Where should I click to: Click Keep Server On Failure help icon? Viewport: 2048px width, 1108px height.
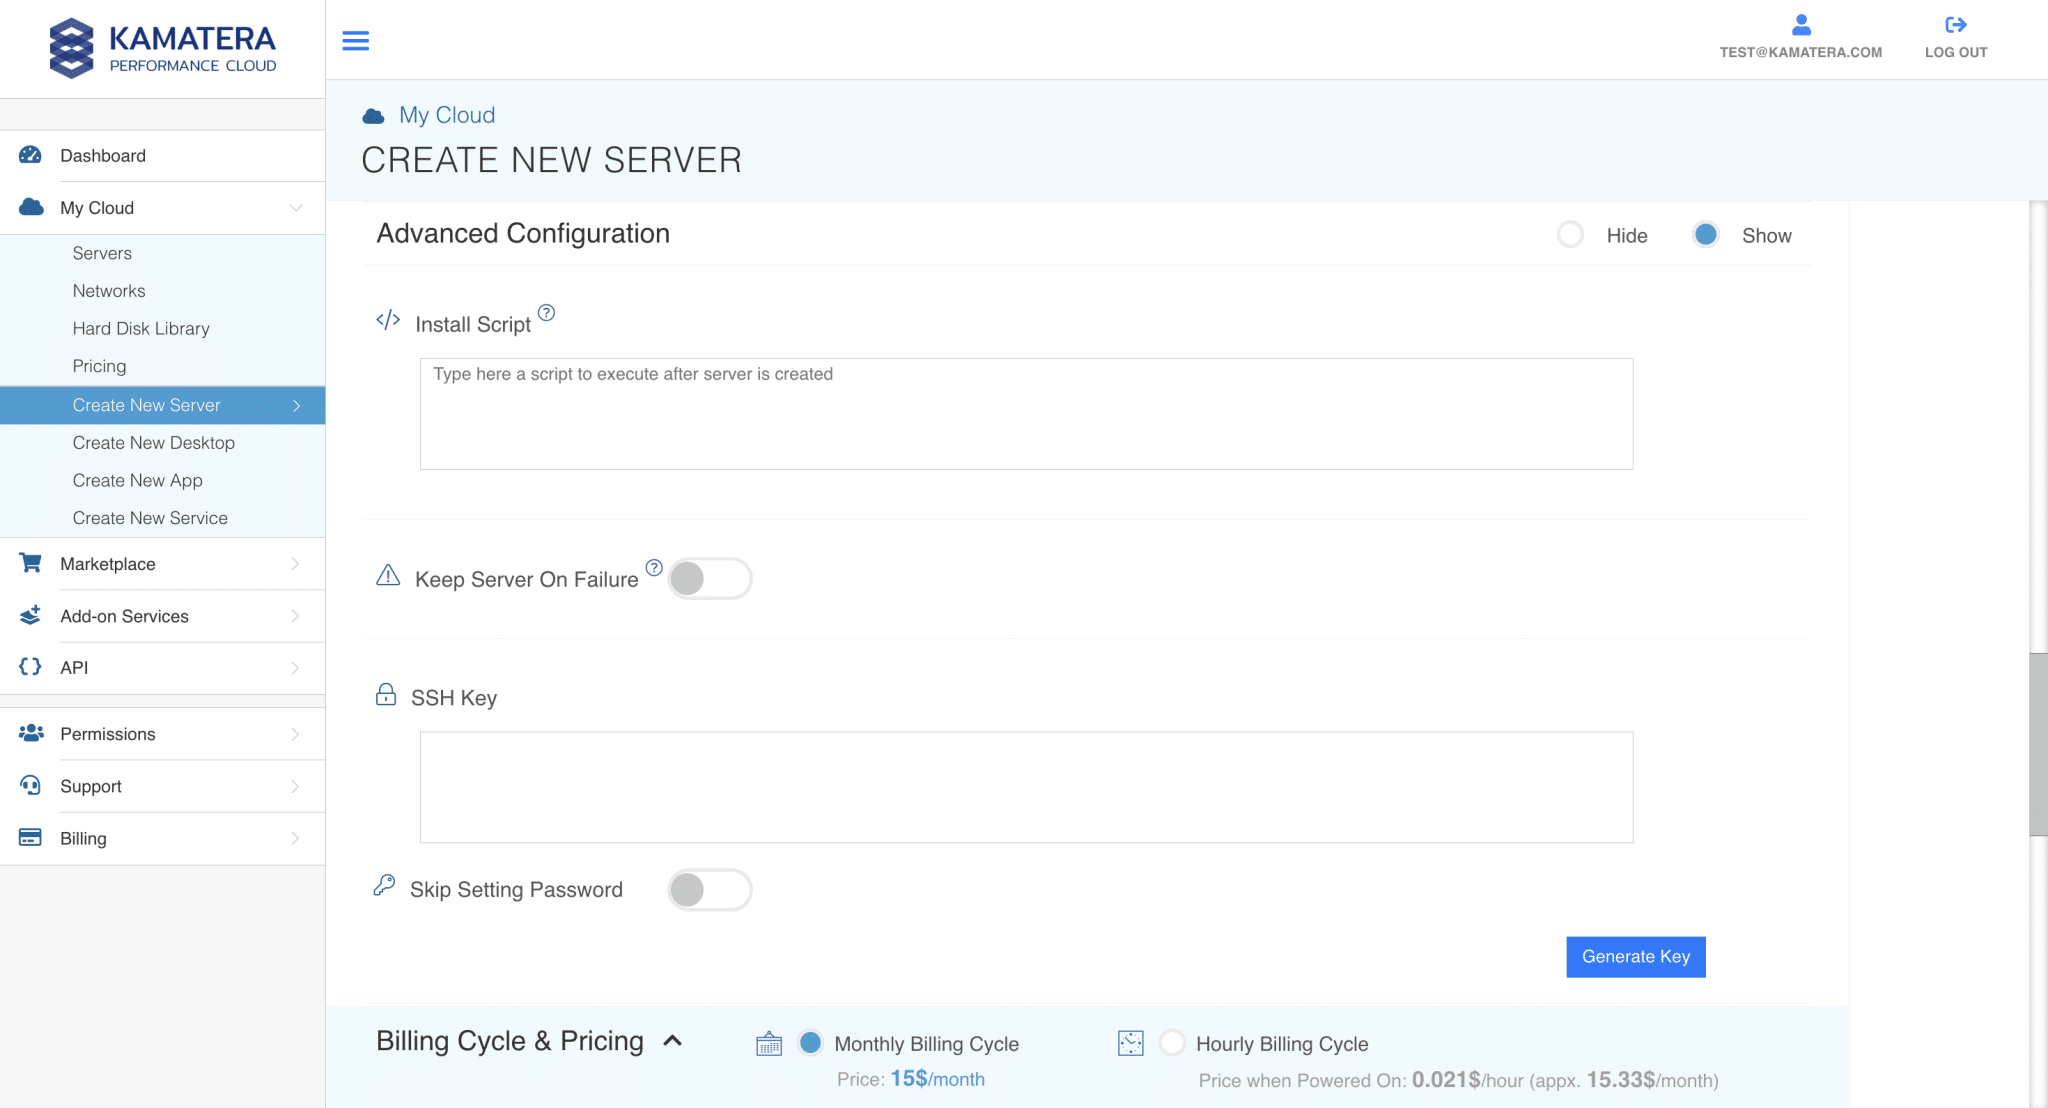pos(654,568)
